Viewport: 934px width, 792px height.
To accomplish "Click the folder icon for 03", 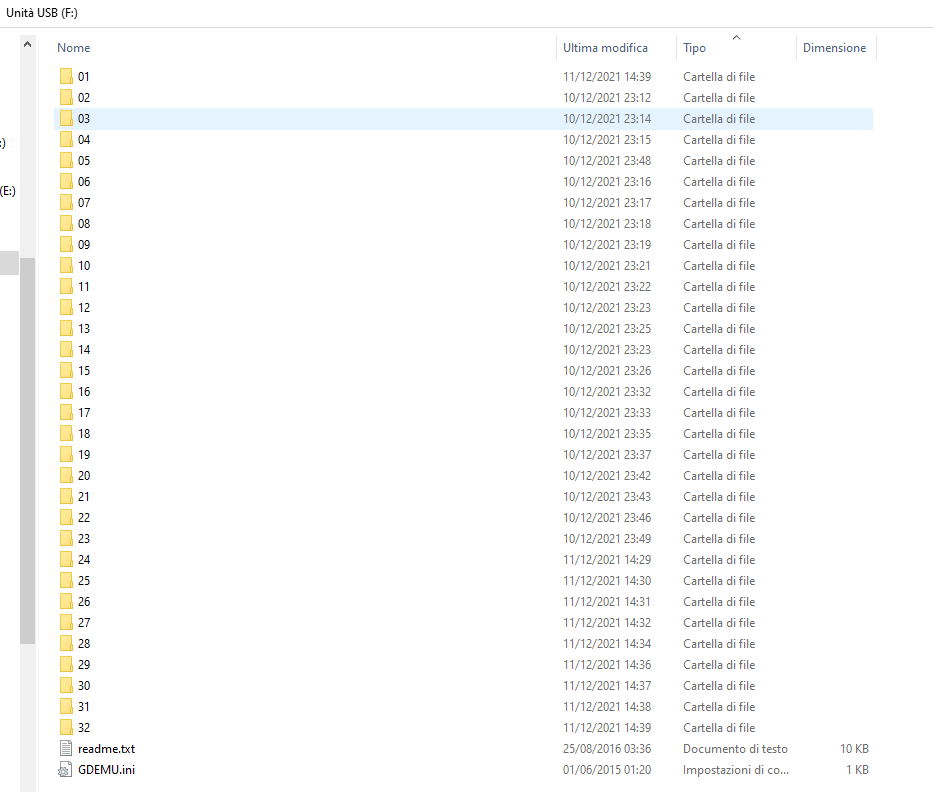I will pyautogui.click(x=66, y=119).
